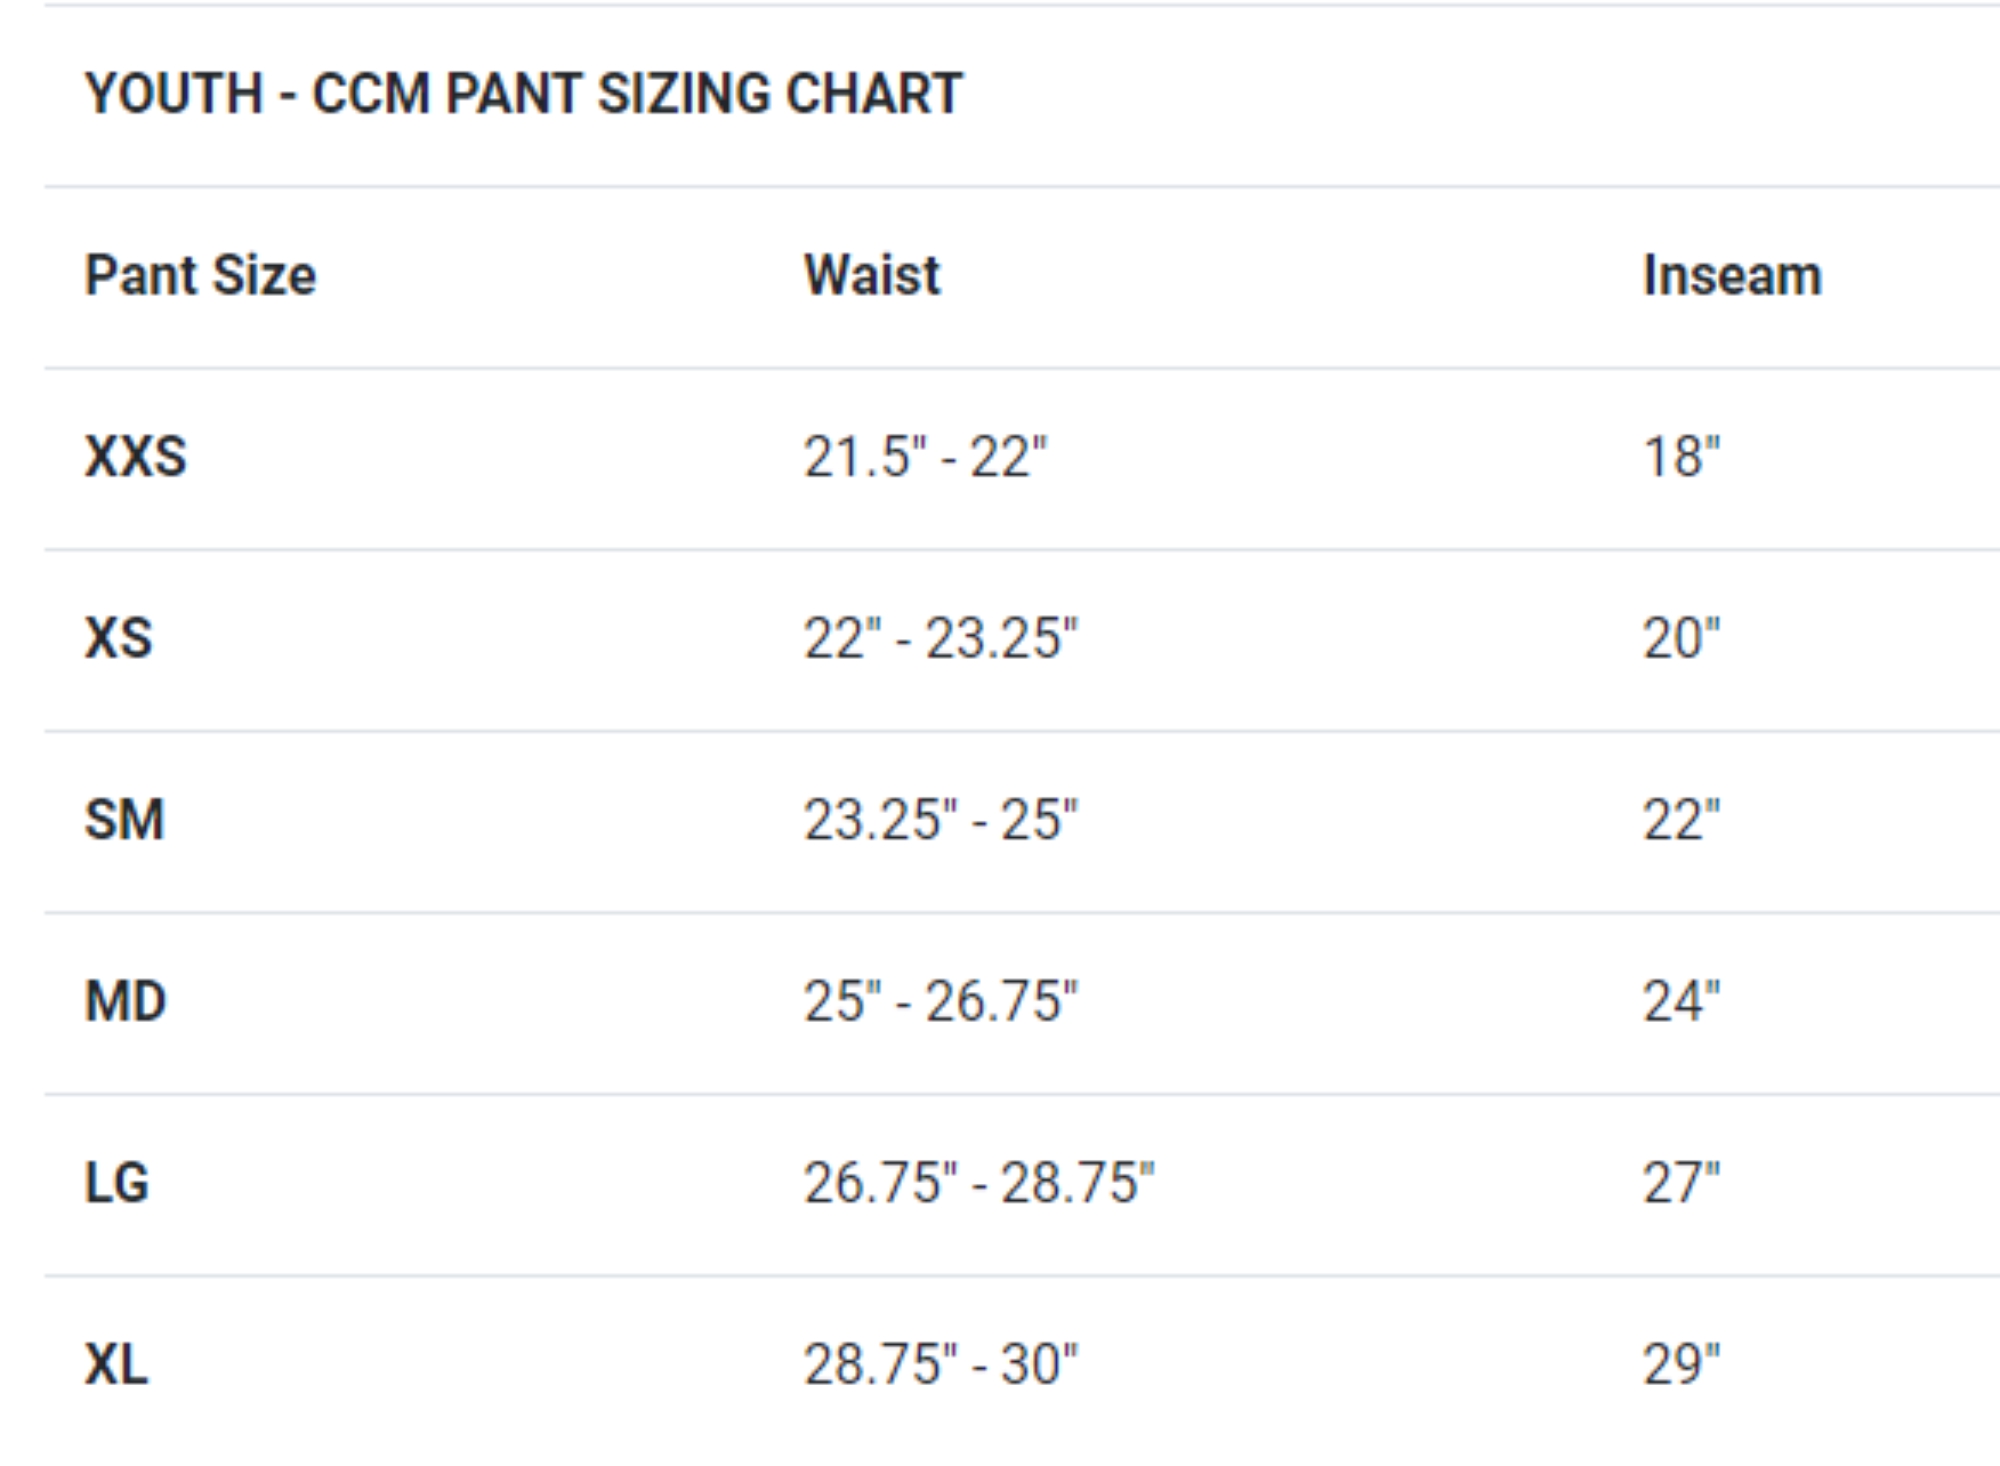Click the XS size row label
Screen dimensions: 2000x1466
tap(118, 638)
